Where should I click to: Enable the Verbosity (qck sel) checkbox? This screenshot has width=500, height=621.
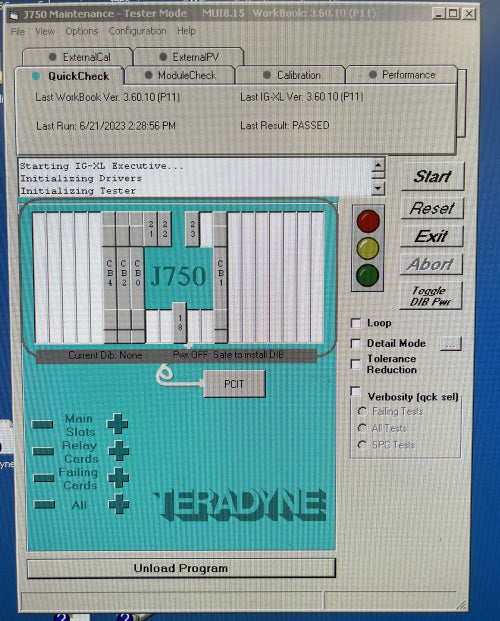(x=356, y=392)
